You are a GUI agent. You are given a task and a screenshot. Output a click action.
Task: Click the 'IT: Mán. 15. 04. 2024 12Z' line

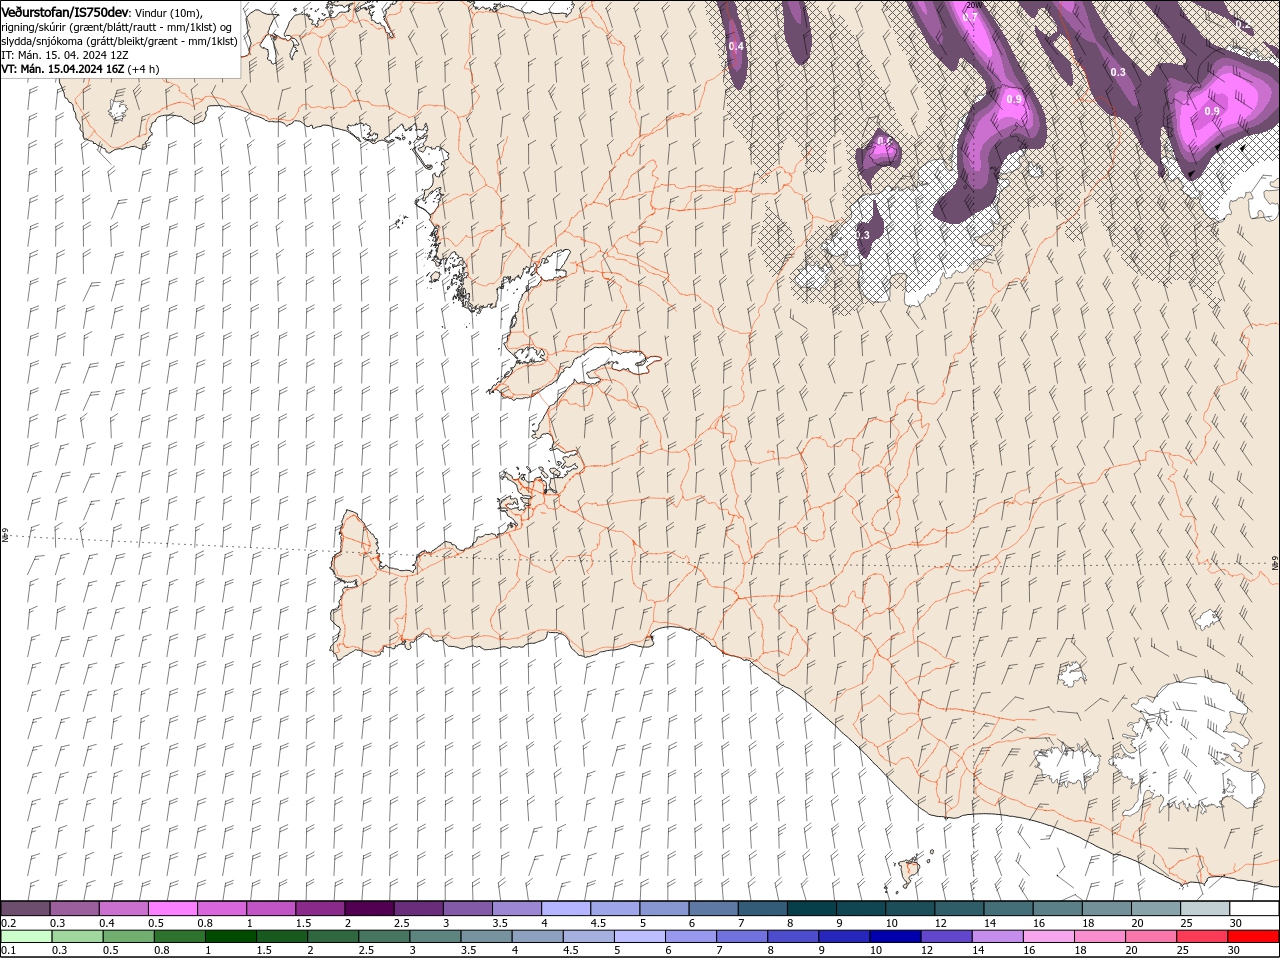[x=65, y=55]
